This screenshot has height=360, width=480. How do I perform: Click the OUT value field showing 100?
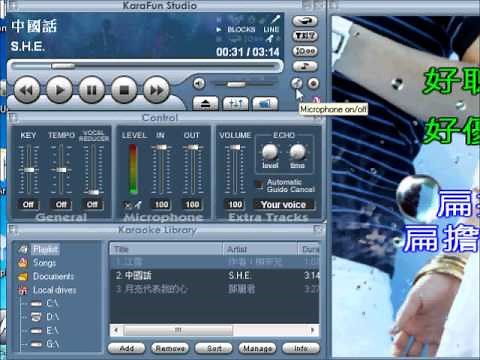click(x=192, y=204)
